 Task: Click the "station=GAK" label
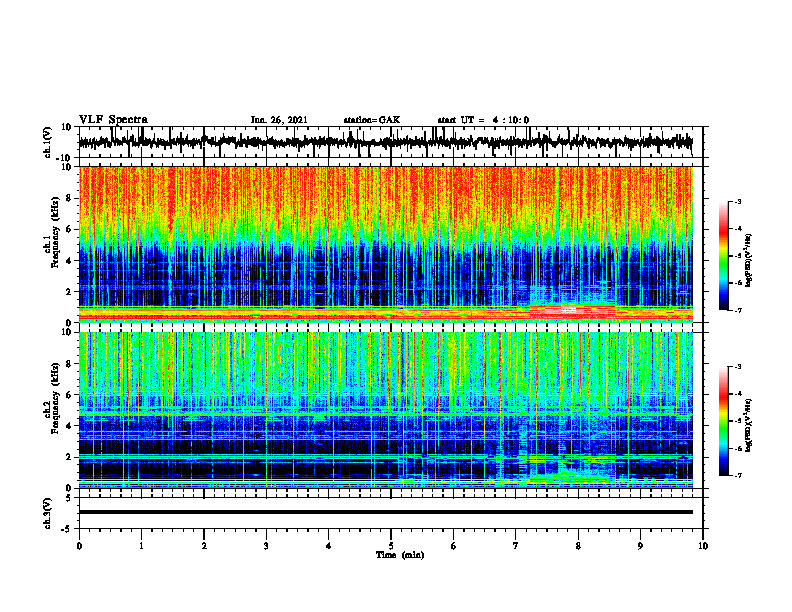(372, 120)
